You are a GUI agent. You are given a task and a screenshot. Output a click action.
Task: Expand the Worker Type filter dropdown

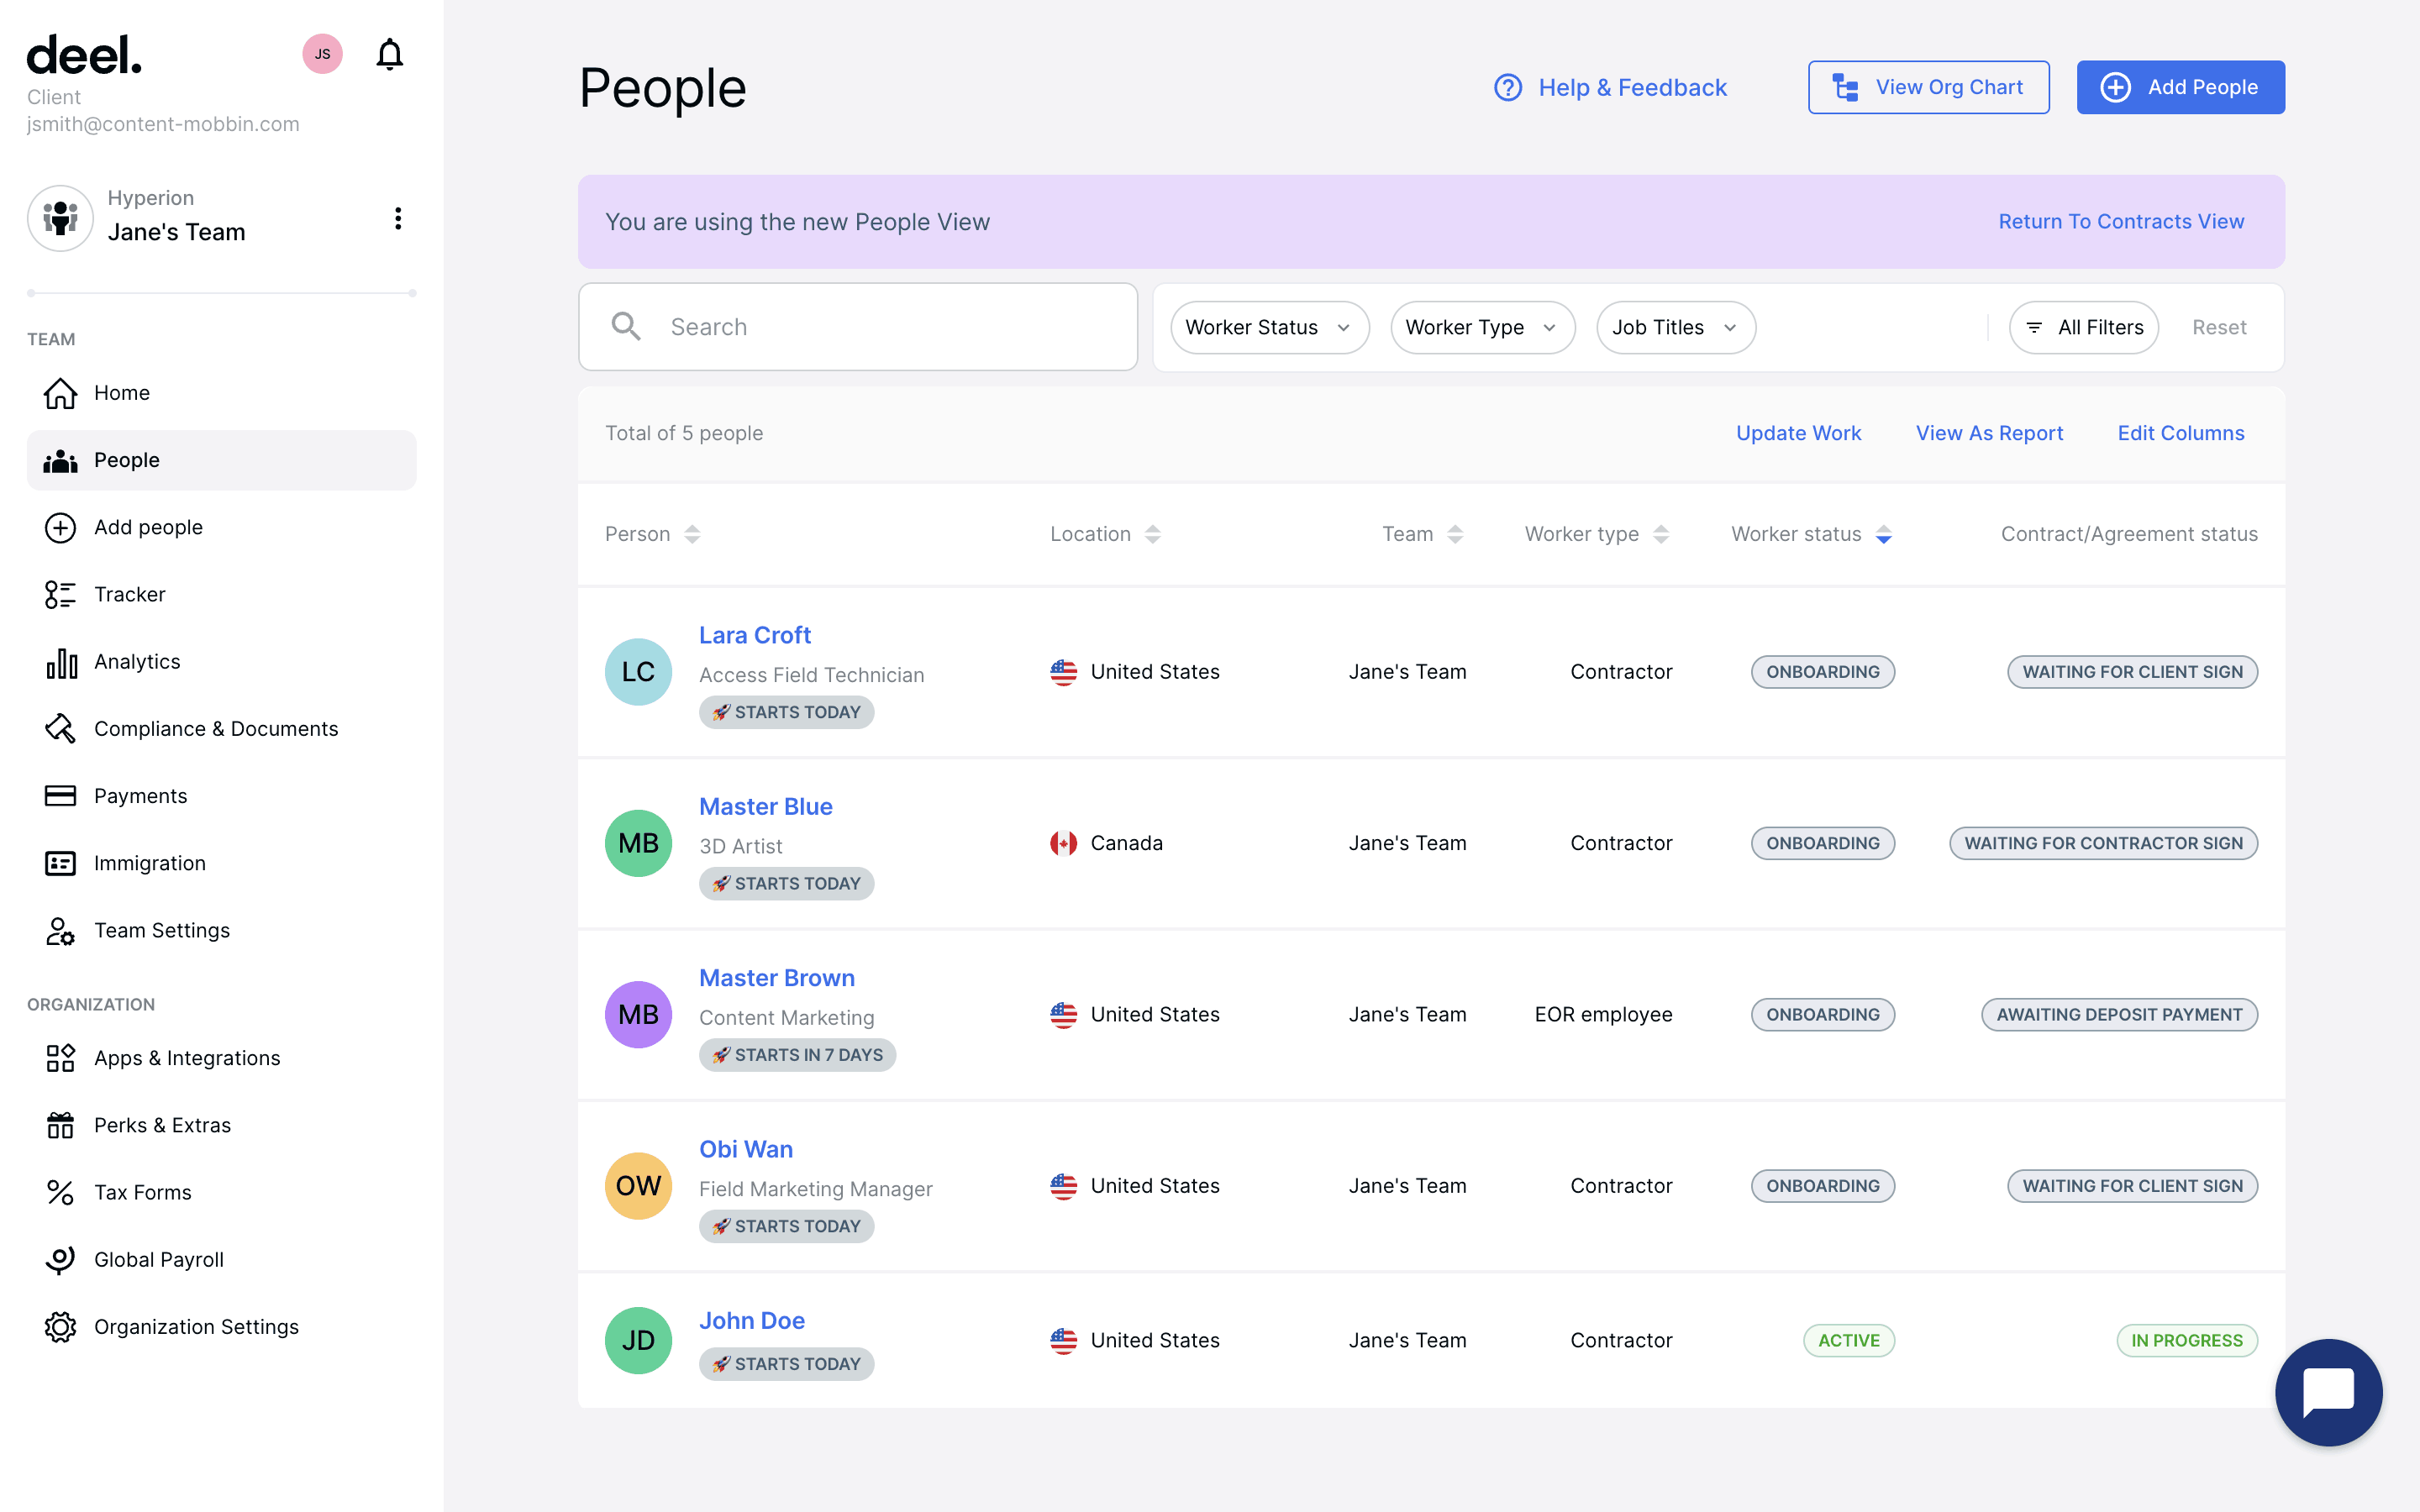pos(1481,327)
